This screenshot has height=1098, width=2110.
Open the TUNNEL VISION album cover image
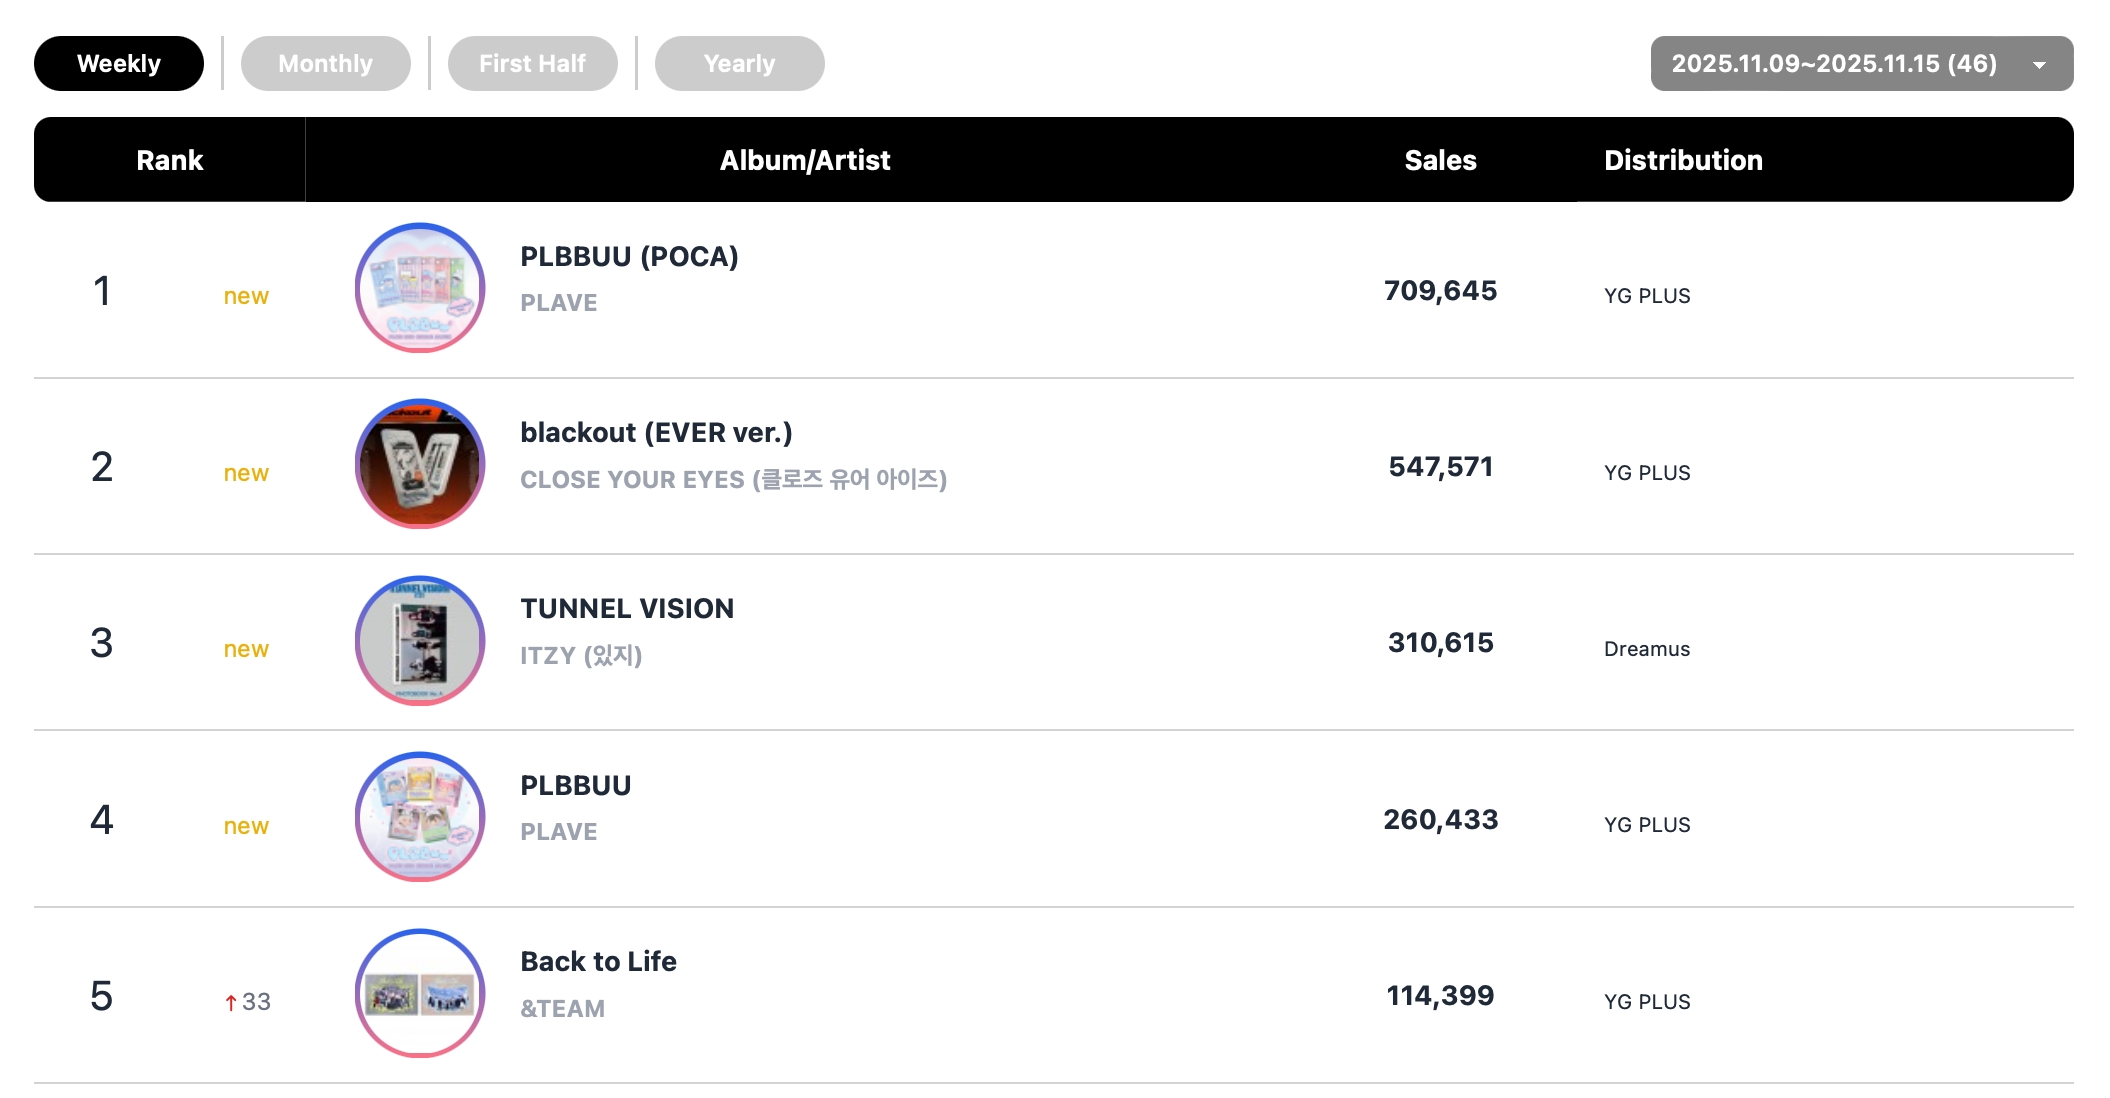[x=420, y=641]
